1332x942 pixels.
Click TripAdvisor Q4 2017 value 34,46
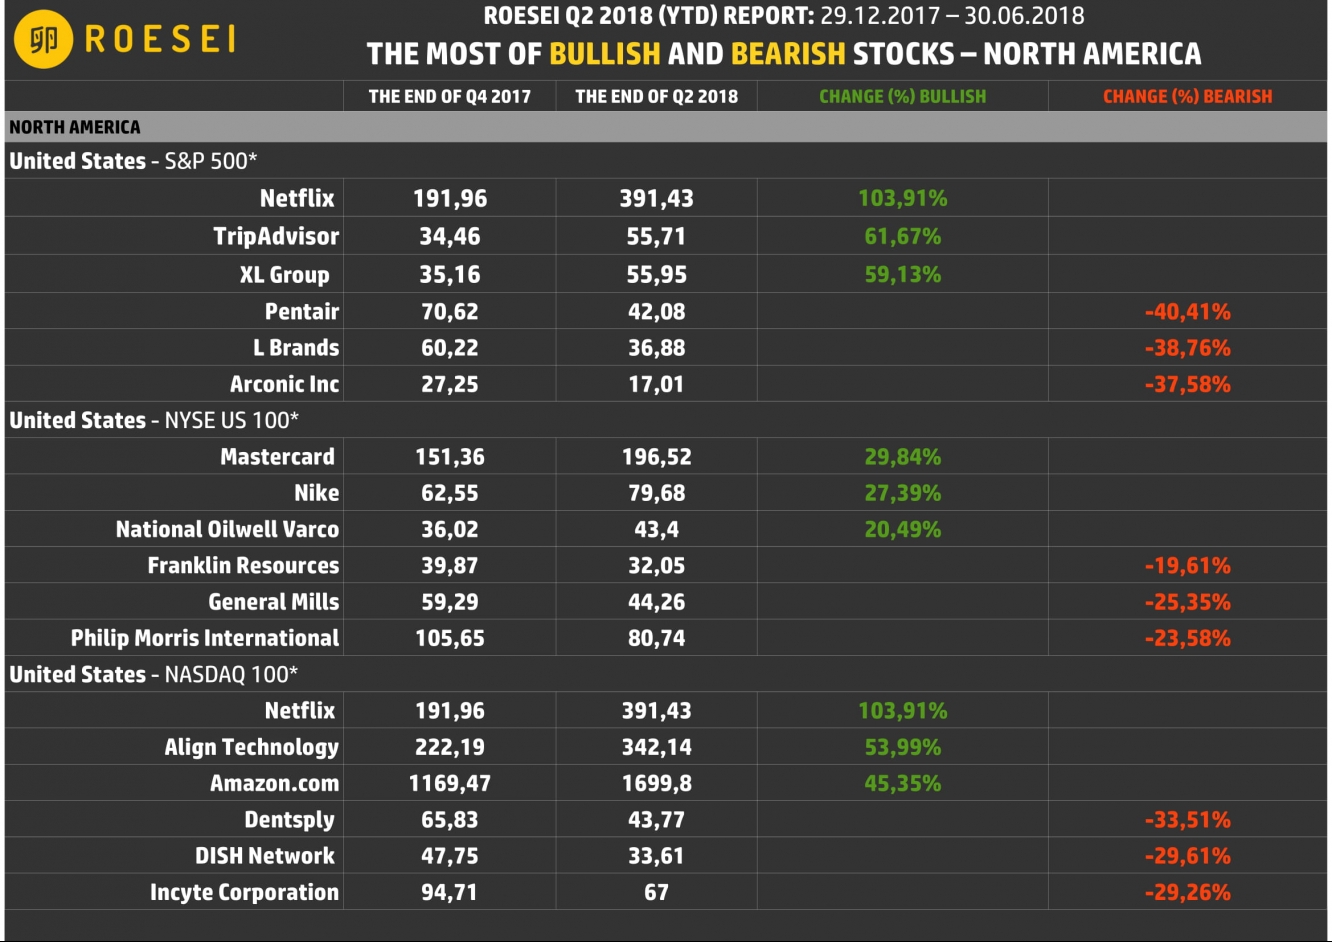coord(450,236)
